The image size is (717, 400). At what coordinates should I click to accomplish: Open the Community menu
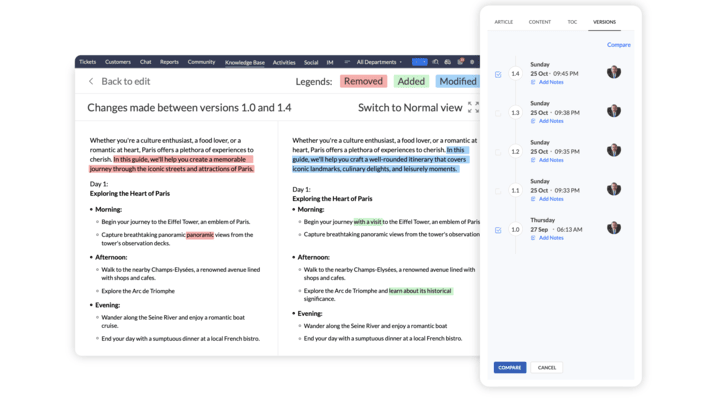coord(201,62)
